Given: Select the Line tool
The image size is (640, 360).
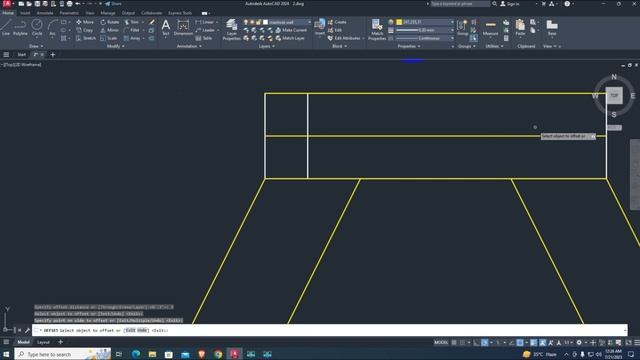Looking at the screenshot, I should (x=5, y=28).
